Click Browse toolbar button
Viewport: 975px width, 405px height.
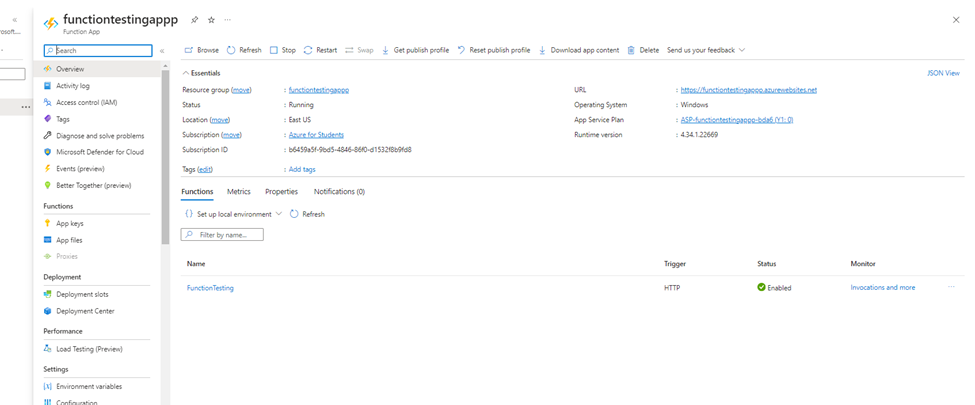click(201, 50)
